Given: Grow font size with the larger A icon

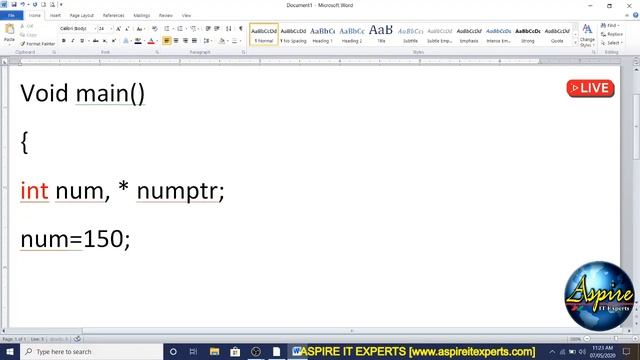Looking at the screenshot, I should tap(118, 29).
